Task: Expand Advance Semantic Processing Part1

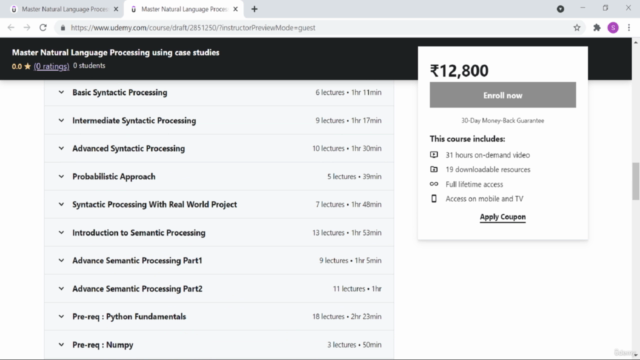Action: [219, 260]
